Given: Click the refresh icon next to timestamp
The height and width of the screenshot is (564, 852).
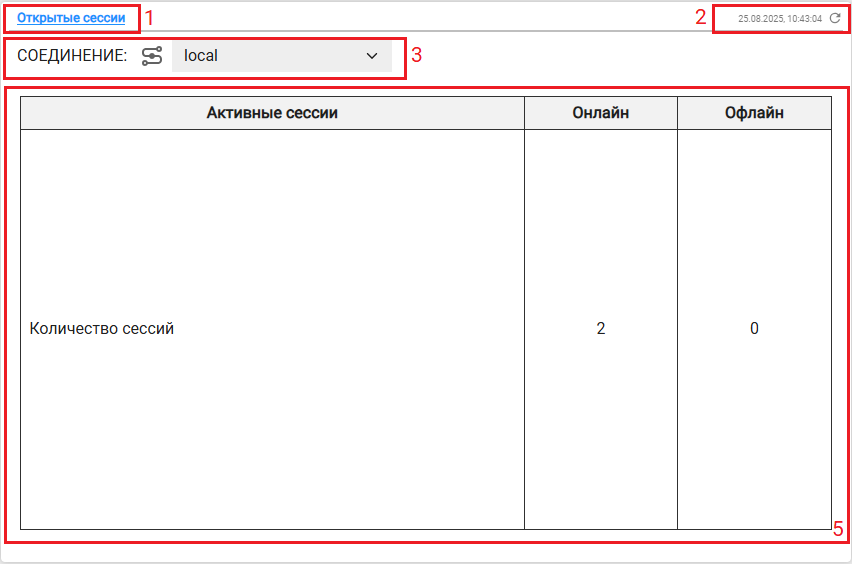Looking at the screenshot, I should click(835, 18).
